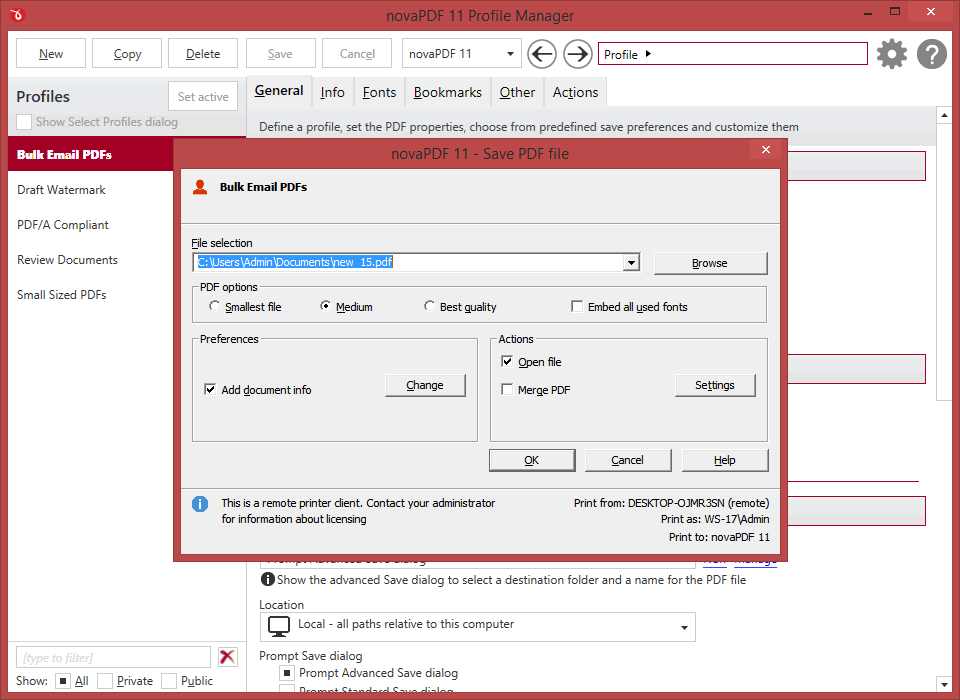
Task: Click the type to filter field
Action: (113, 657)
